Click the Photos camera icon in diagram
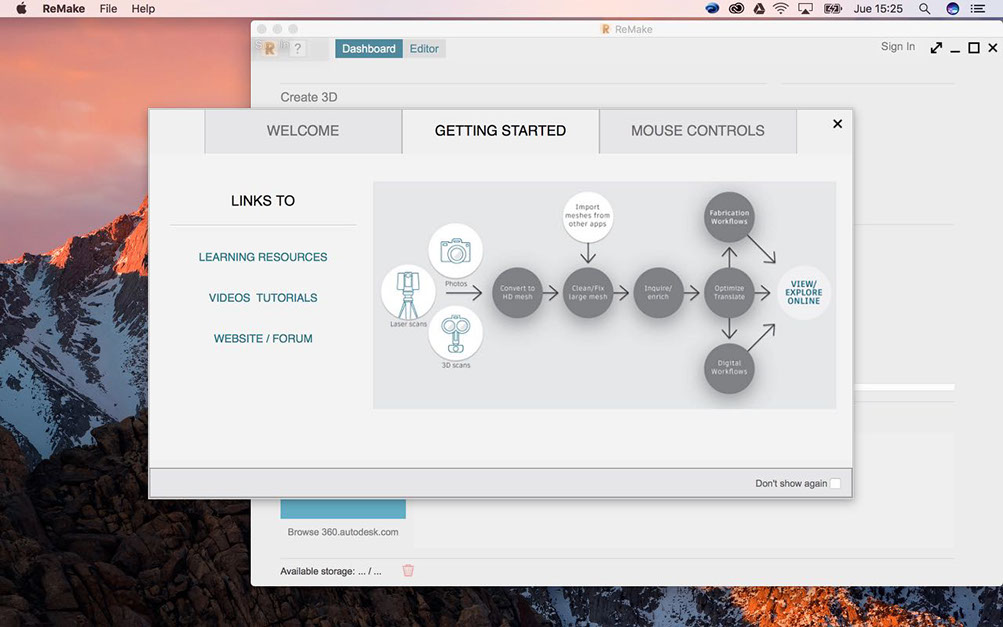Screen dimensions: 1003x627 click(455, 251)
